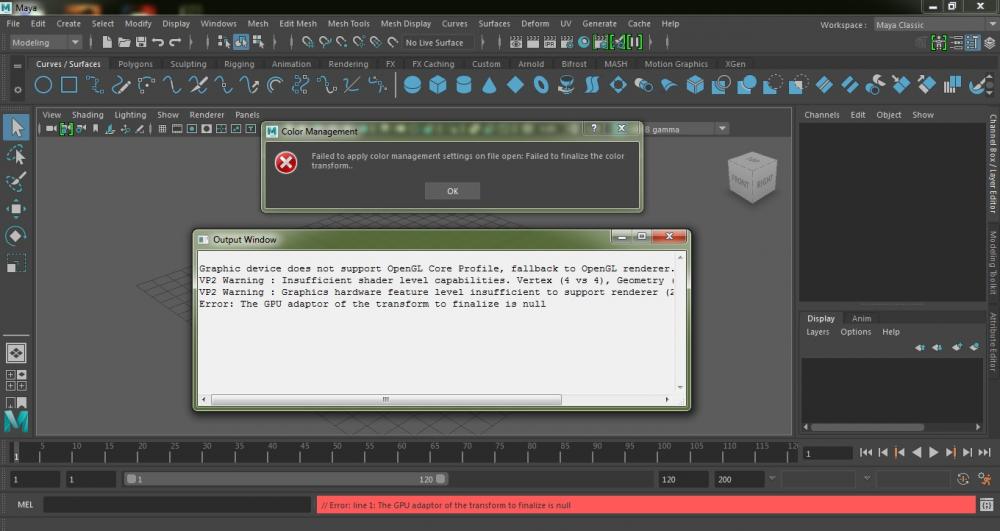Viewport: 1000px width, 531px height.
Task: Activate the Lasso select tool
Action: pos(16,155)
